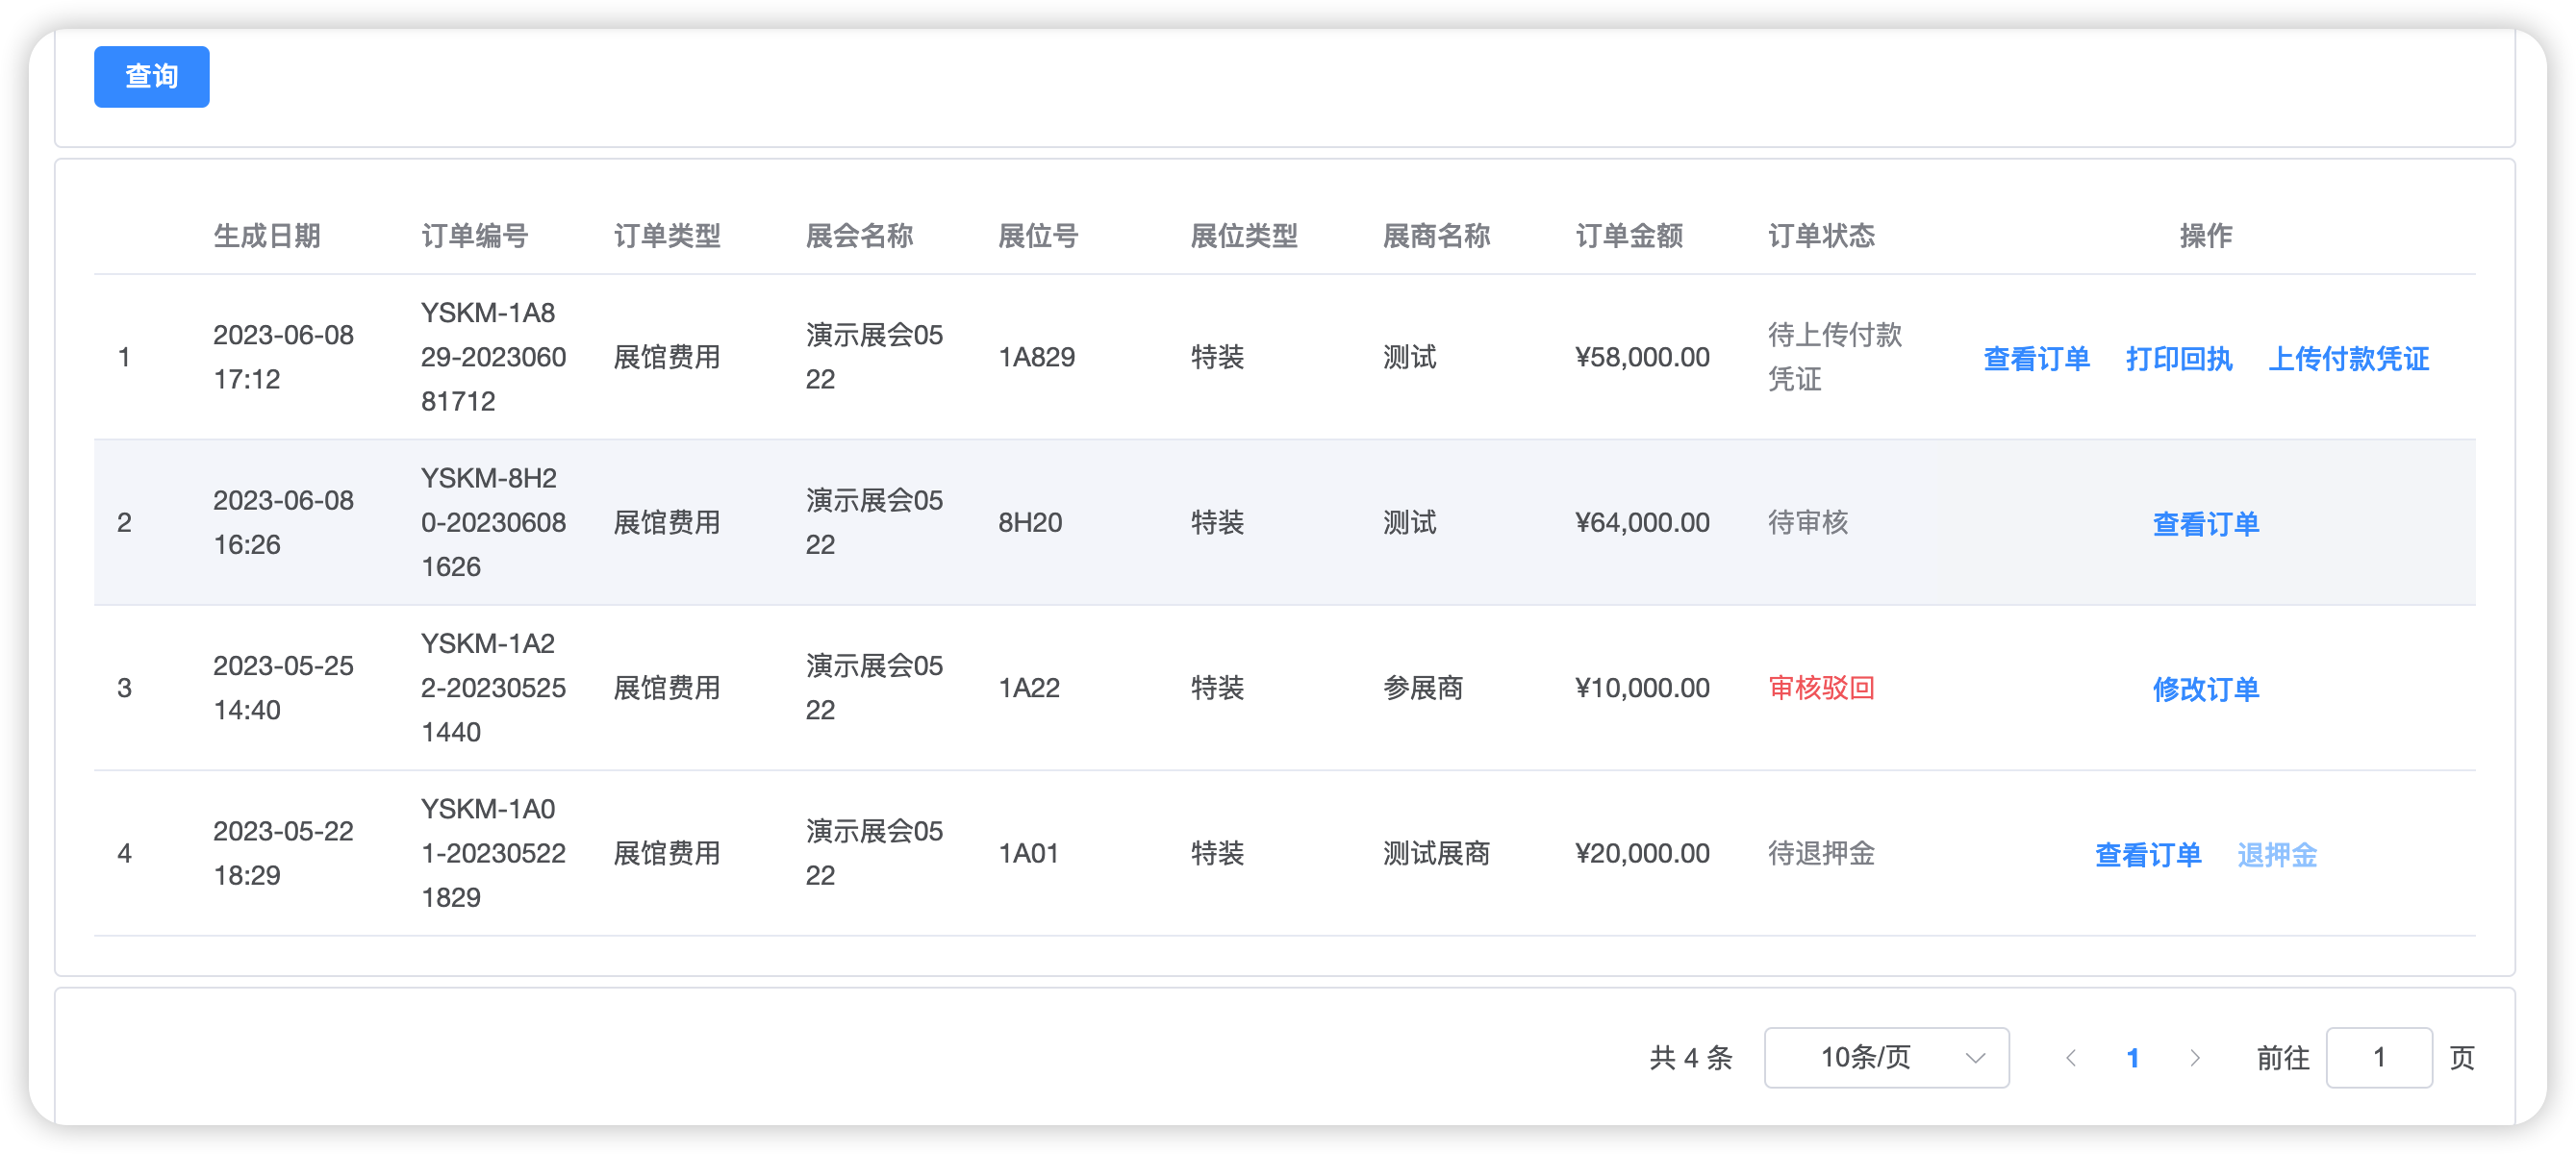Image resolution: width=2576 pixels, height=1154 pixels.
Task: Click the 待退押金 status cell
Action: (x=1821, y=853)
